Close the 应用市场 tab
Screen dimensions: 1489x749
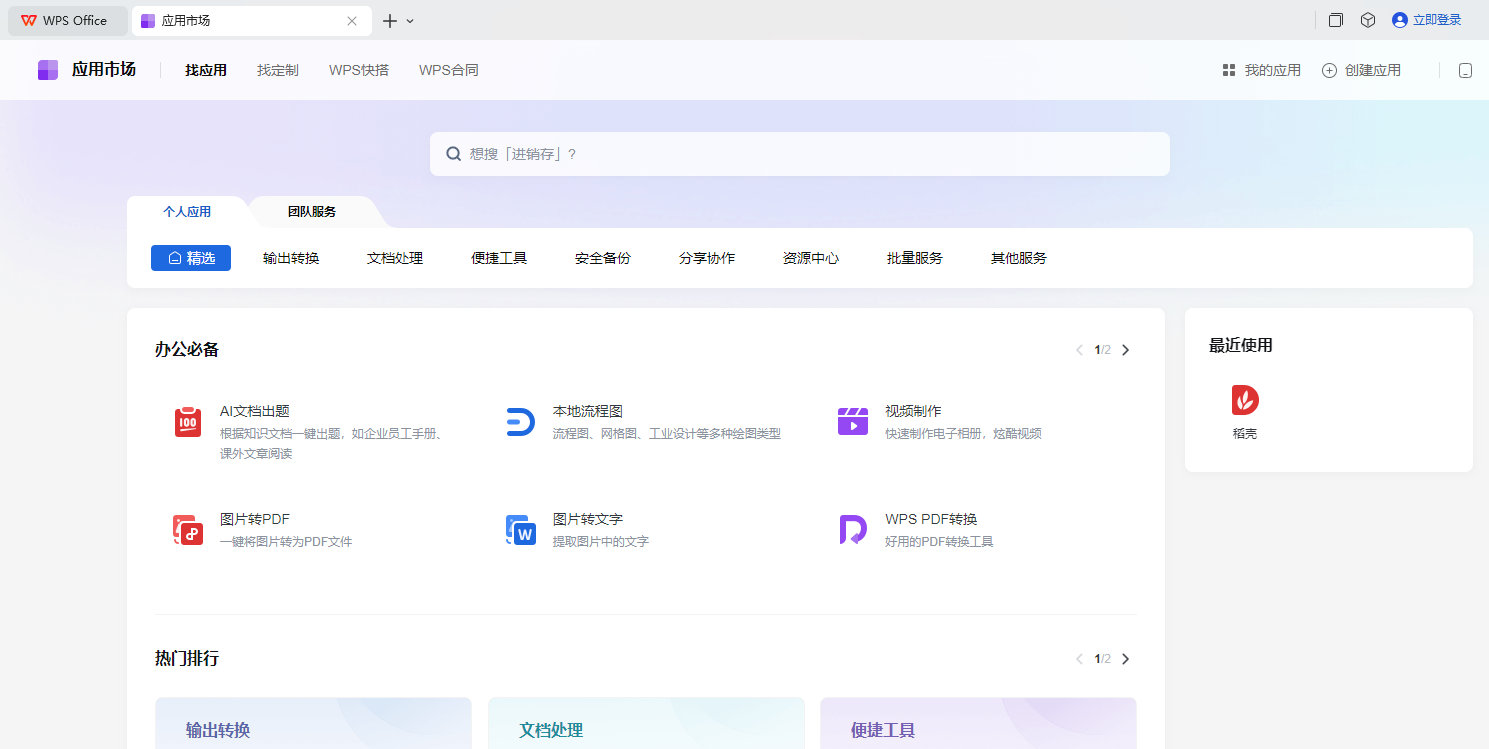point(352,21)
